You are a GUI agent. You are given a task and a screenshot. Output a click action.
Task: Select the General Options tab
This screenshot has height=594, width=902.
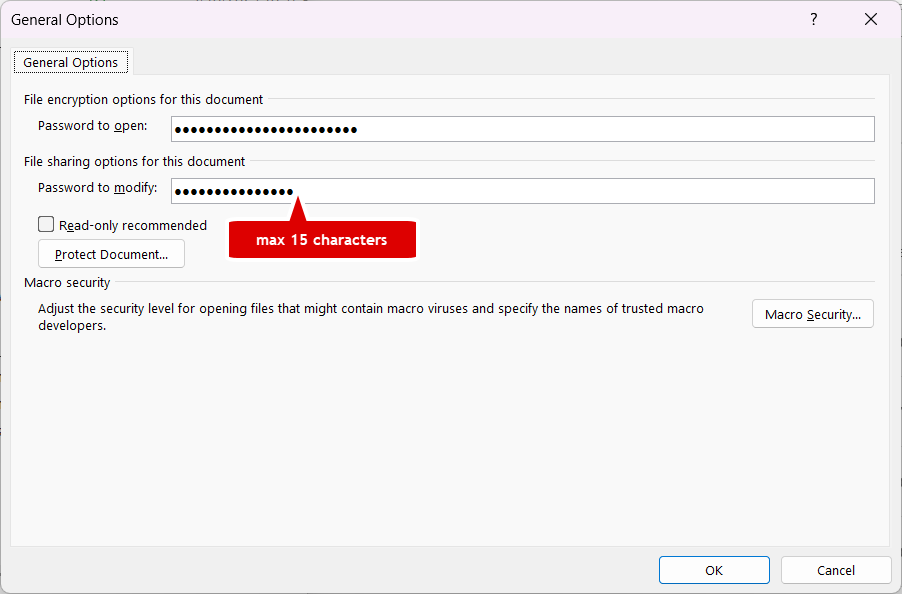pos(71,62)
